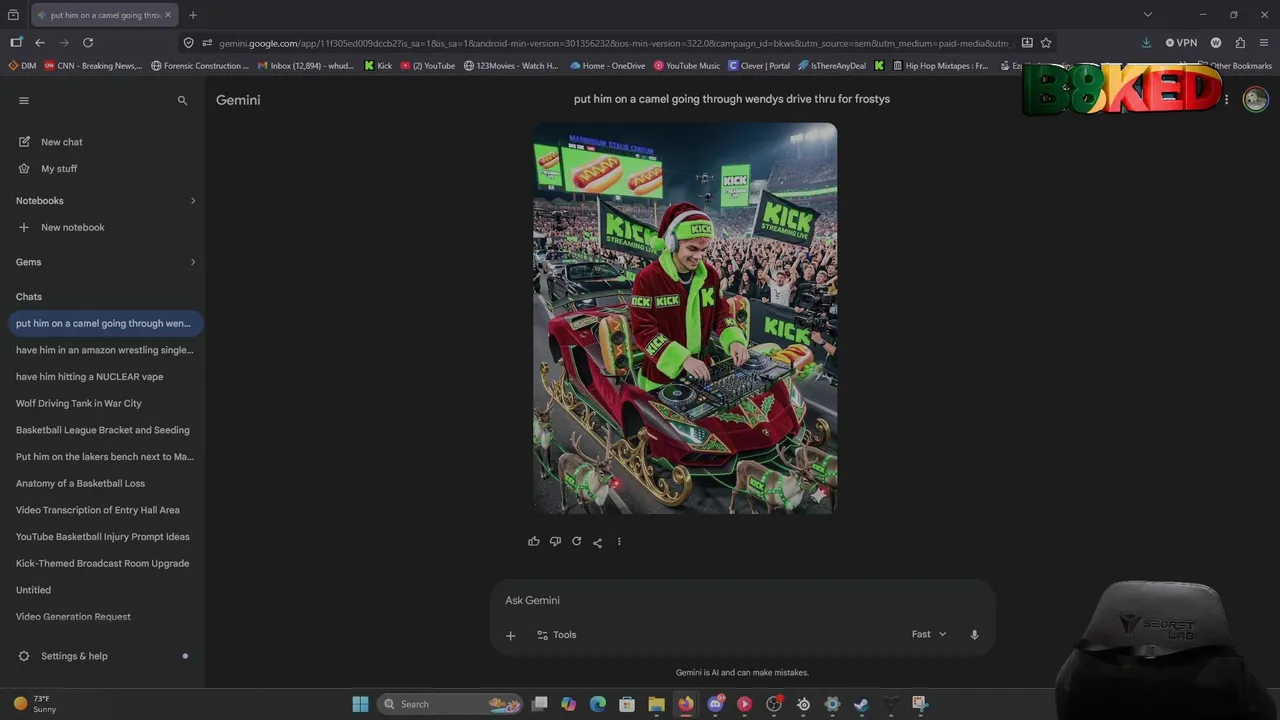Open chat 'YouTube Basketball Injury Prompt Ideas'
Viewport: 1280px width, 720px height.
point(105,537)
